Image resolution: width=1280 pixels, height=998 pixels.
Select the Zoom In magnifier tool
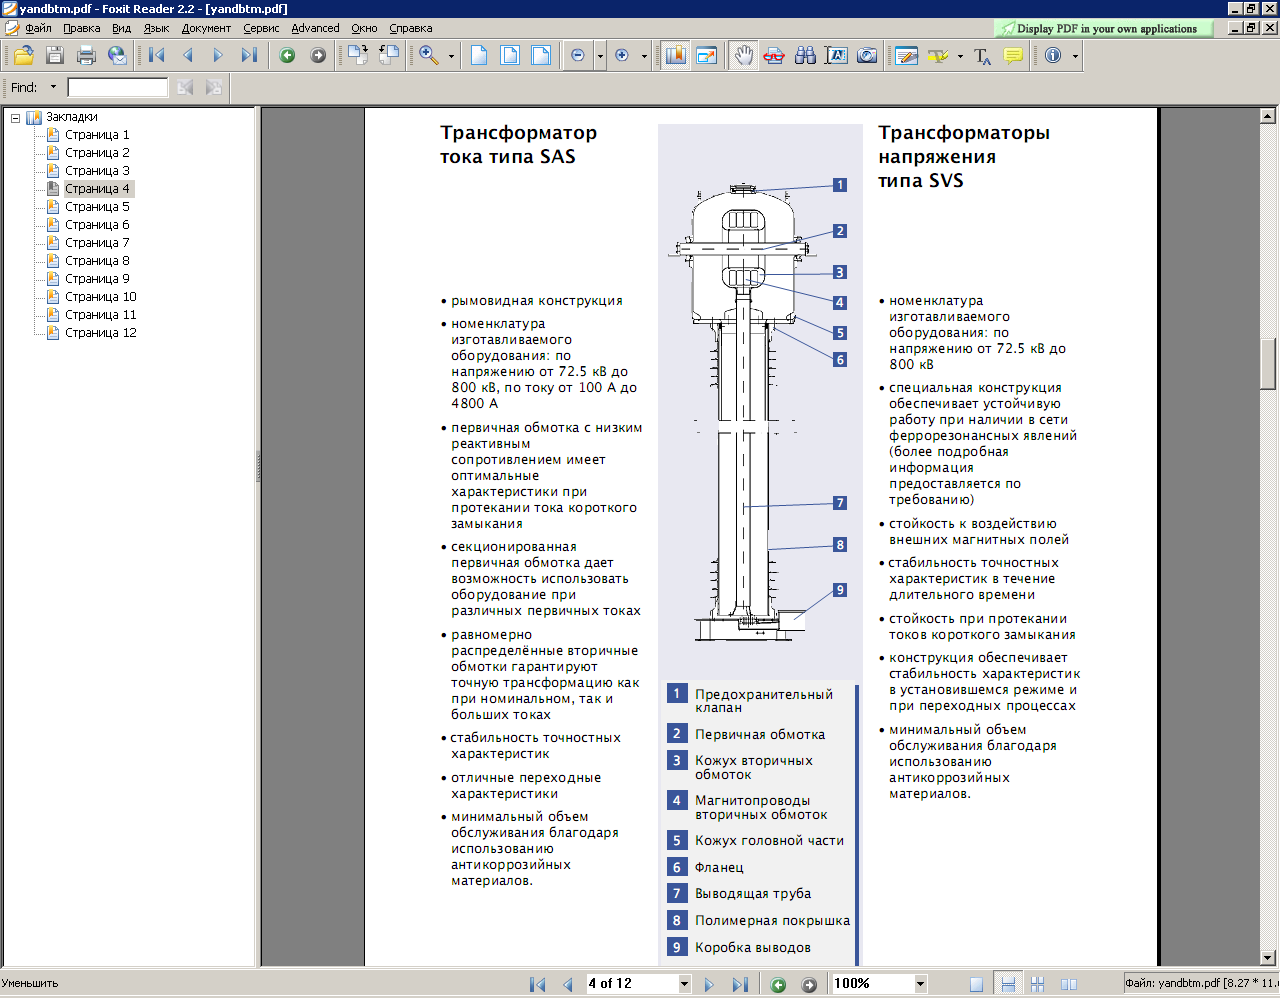[429, 56]
